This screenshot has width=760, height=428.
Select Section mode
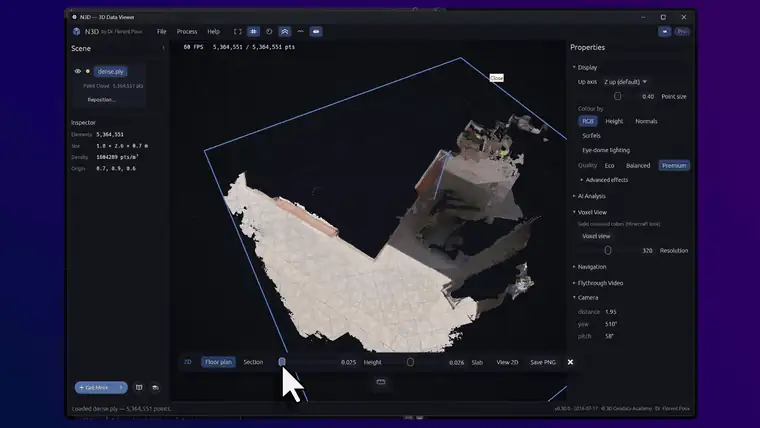[x=253, y=362]
